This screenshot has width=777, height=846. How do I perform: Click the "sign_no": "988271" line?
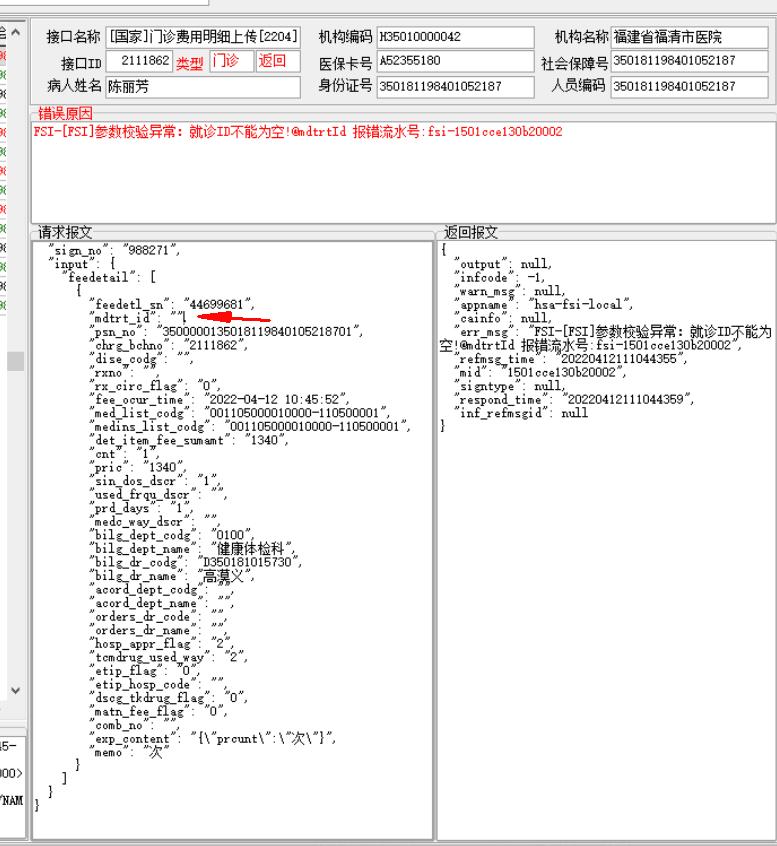(x=114, y=250)
